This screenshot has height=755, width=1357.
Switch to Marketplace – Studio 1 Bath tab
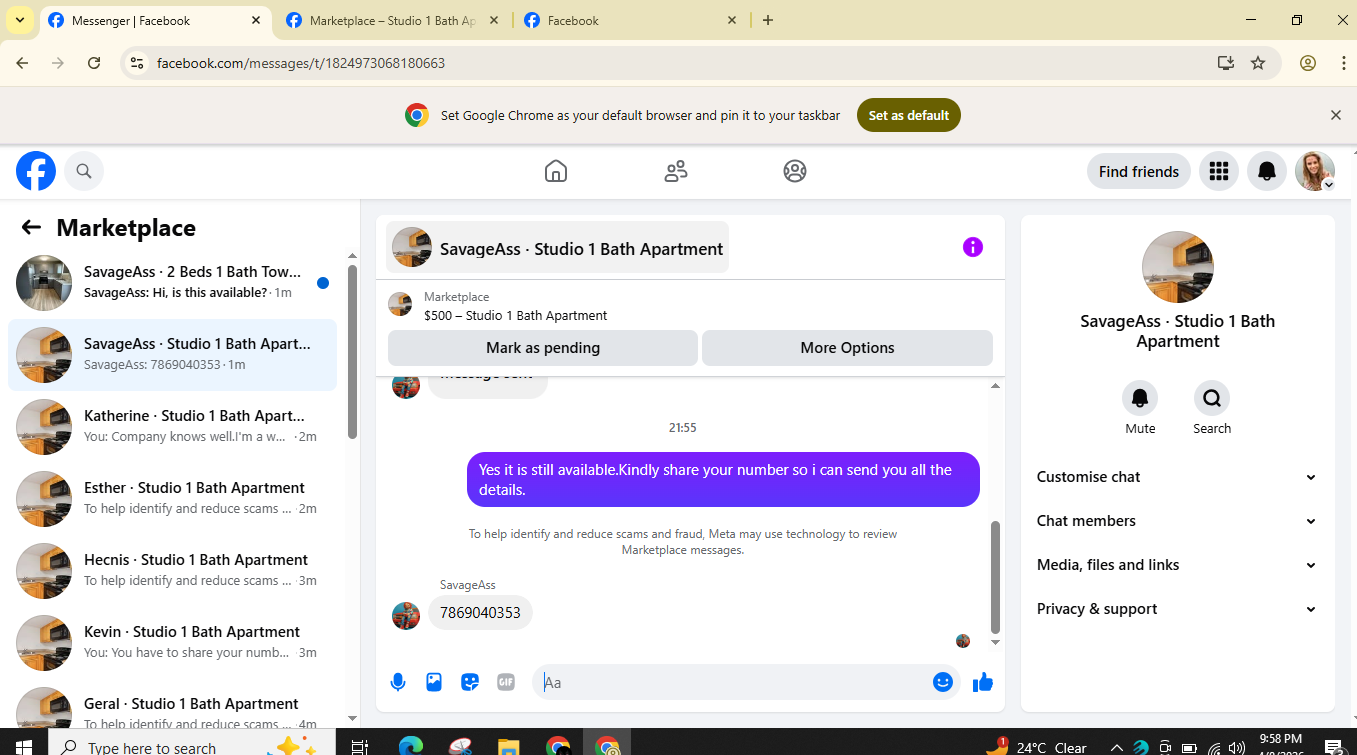click(x=392, y=20)
